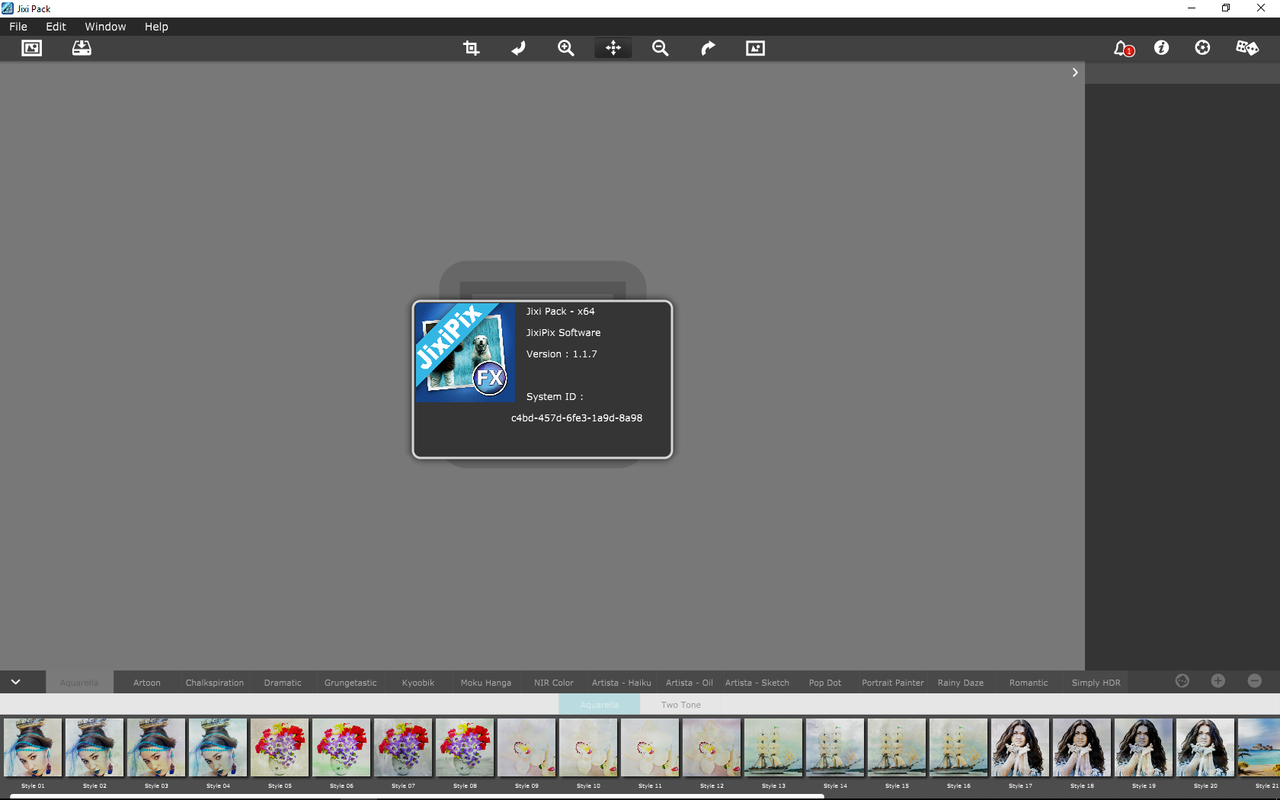Switch to the Kyoobik tab
The image size is (1280, 800).
point(418,682)
